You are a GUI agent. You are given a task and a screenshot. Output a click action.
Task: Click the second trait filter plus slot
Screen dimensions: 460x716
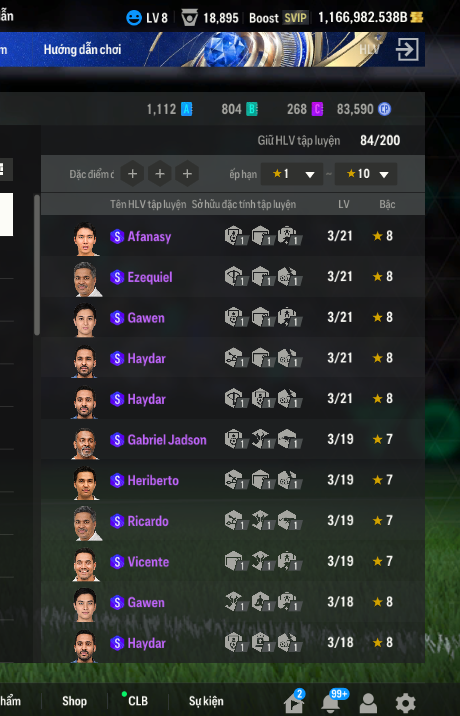coord(160,174)
